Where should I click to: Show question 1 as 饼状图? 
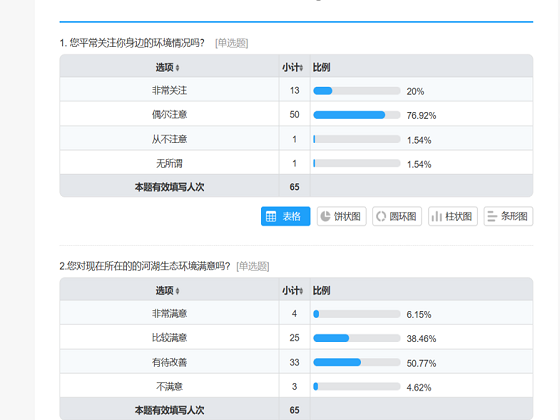(x=341, y=216)
